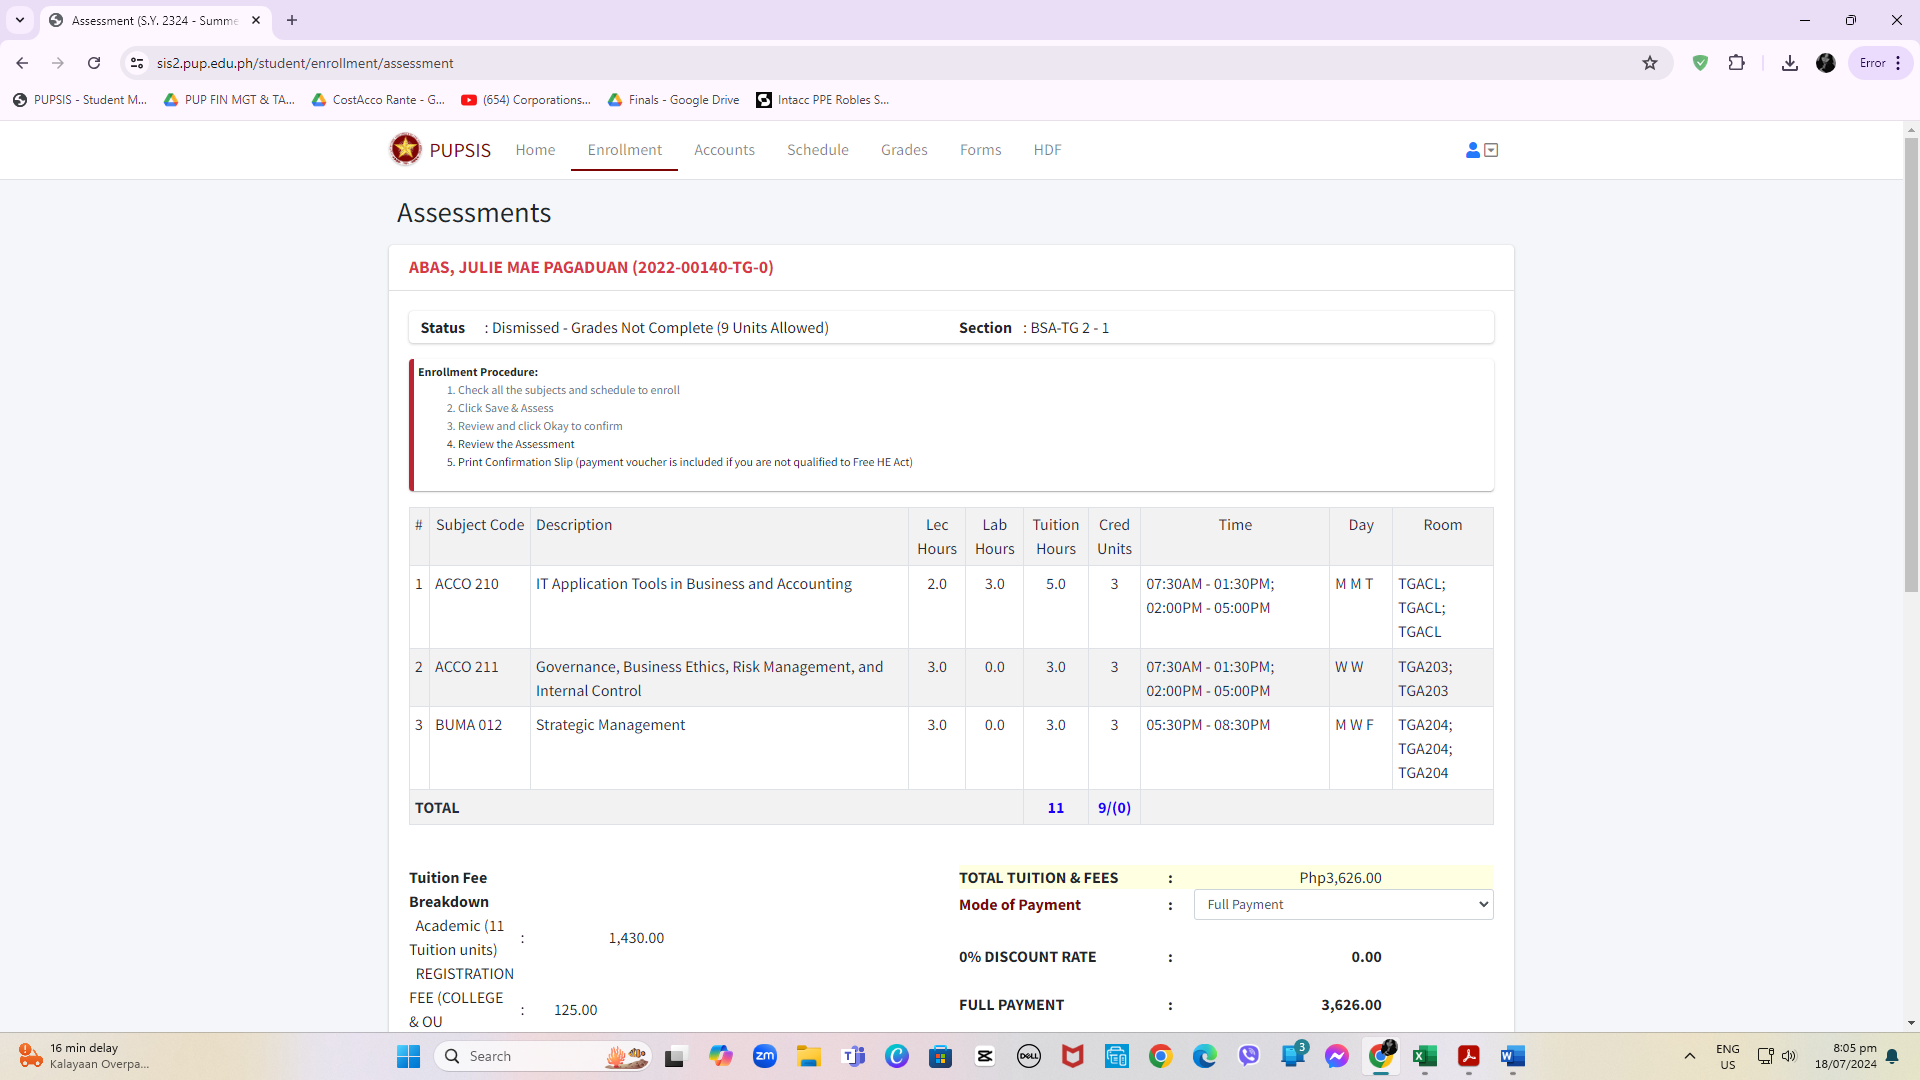The image size is (1920, 1080).
Task: Open the tab search chevron
Action: [x=20, y=20]
